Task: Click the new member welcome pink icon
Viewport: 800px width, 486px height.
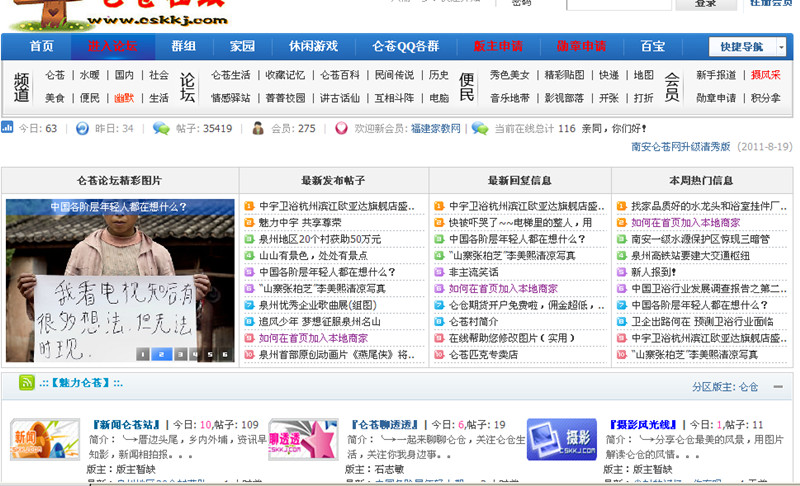Action: click(x=341, y=129)
